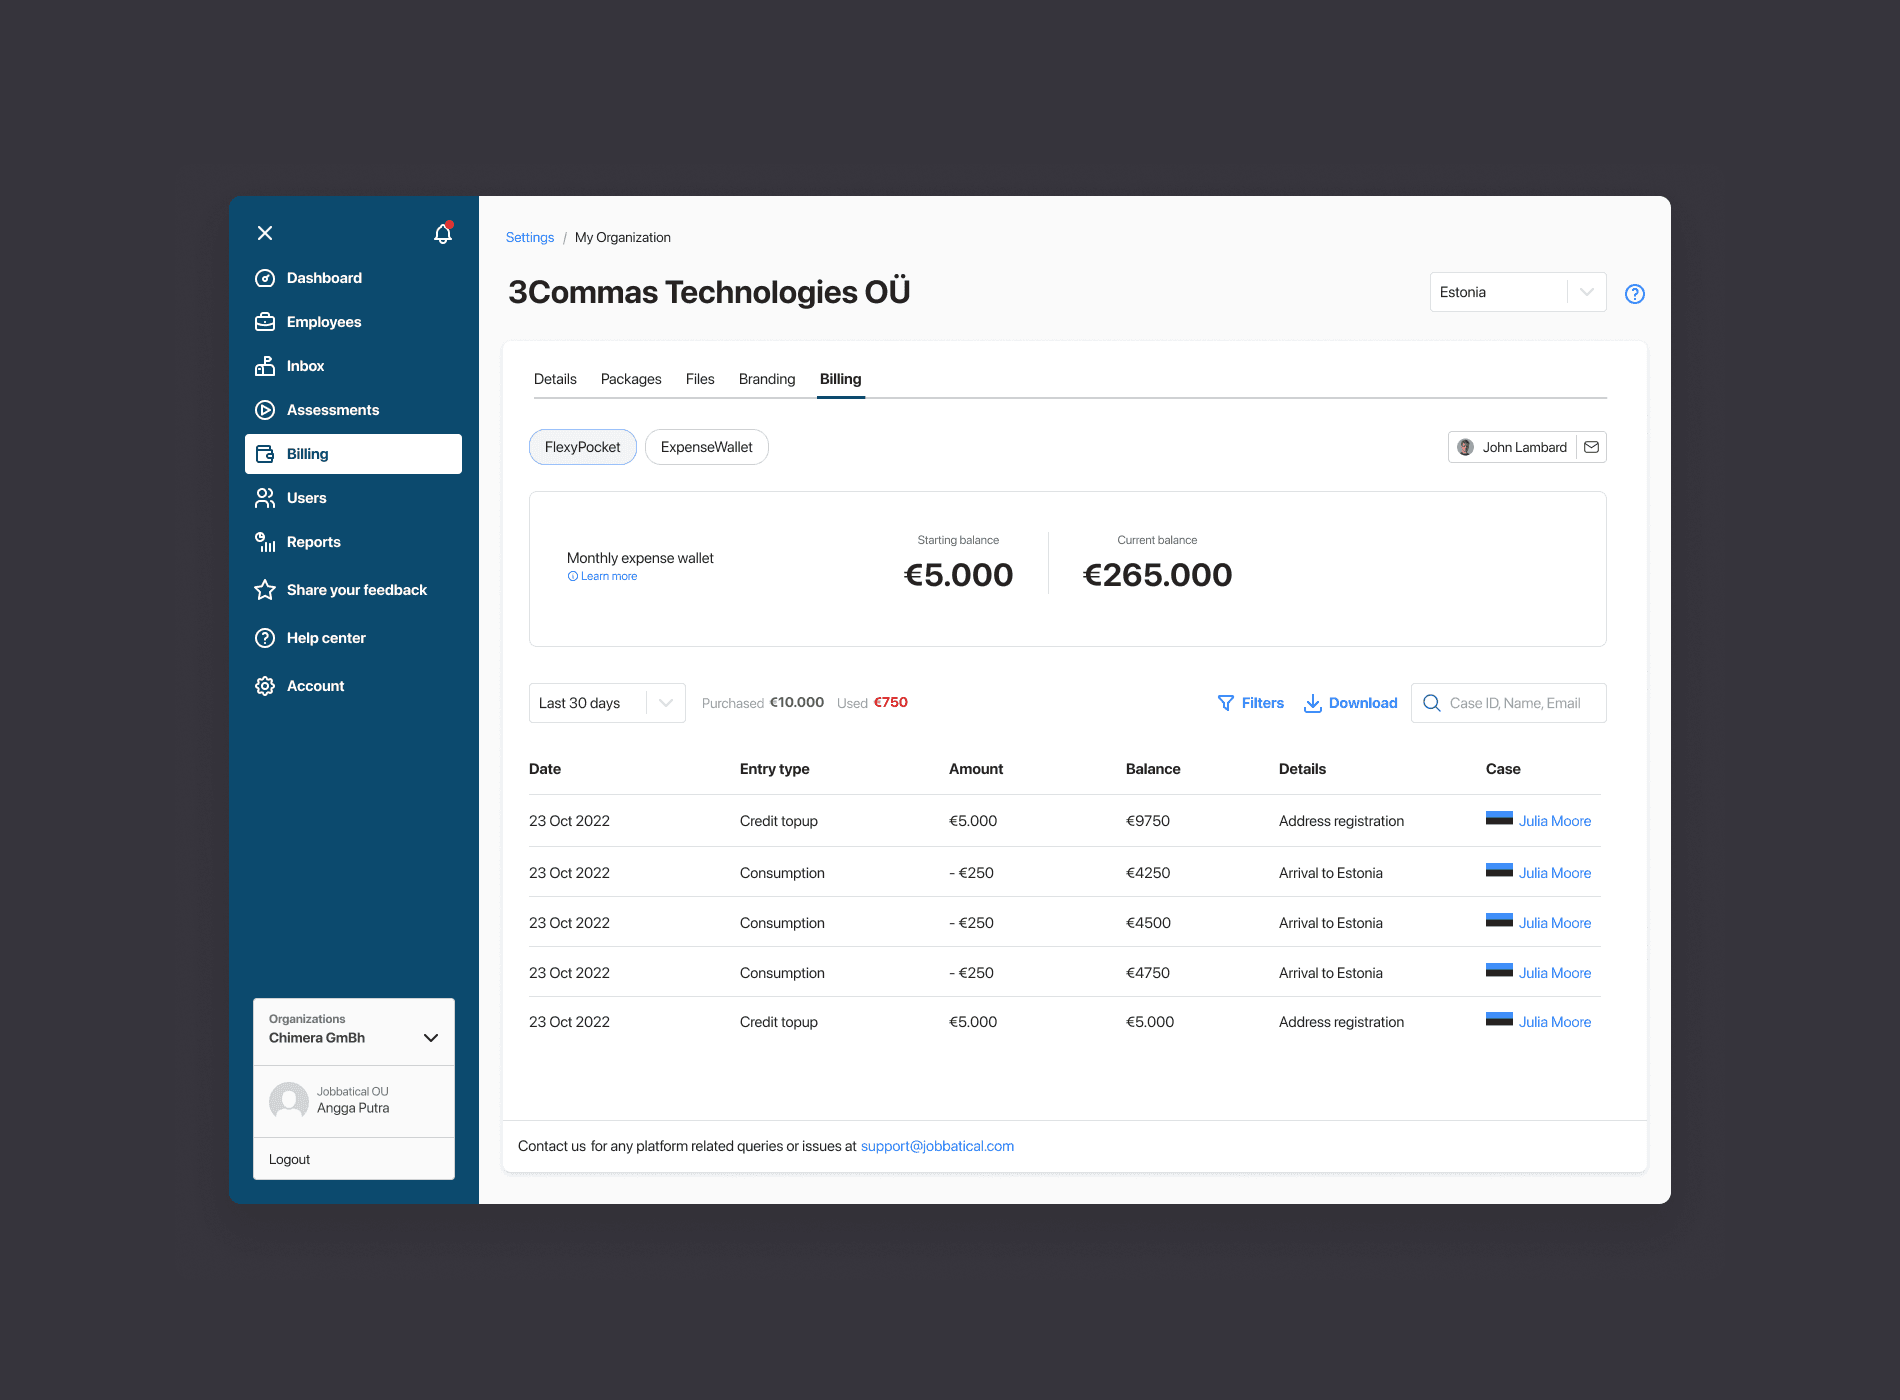1900x1400 pixels.
Task: Click the Users people icon
Action: click(x=265, y=498)
